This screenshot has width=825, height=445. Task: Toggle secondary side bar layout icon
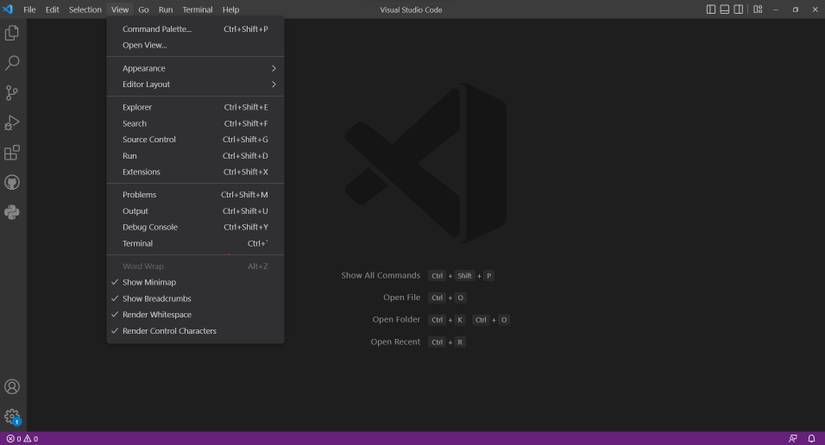pos(738,9)
